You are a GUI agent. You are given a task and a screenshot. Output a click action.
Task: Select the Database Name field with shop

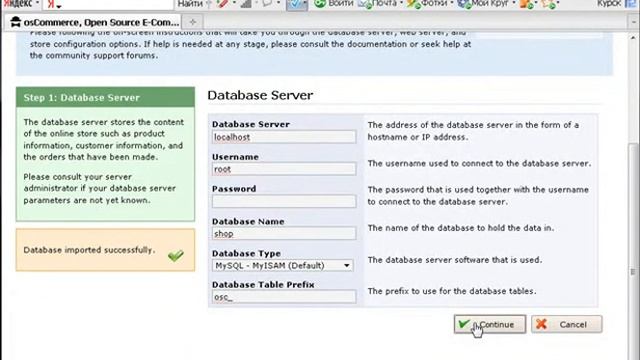pyautogui.click(x=284, y=233)
